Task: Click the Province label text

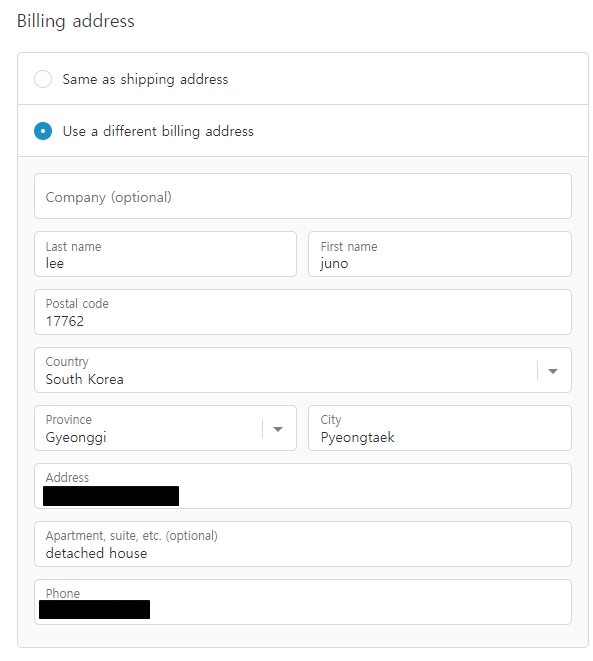Action: pos(68,419)
